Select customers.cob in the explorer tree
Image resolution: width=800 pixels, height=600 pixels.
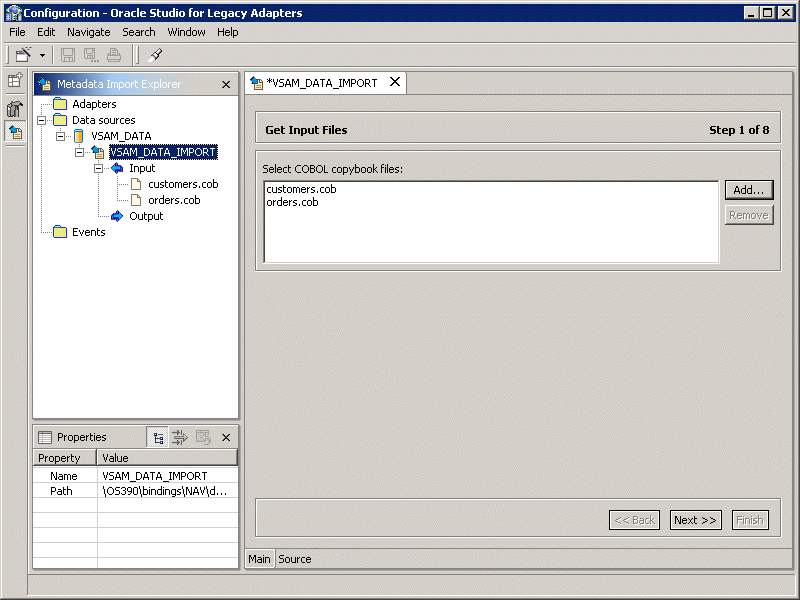pyautogui.click(x=183, y=184)
